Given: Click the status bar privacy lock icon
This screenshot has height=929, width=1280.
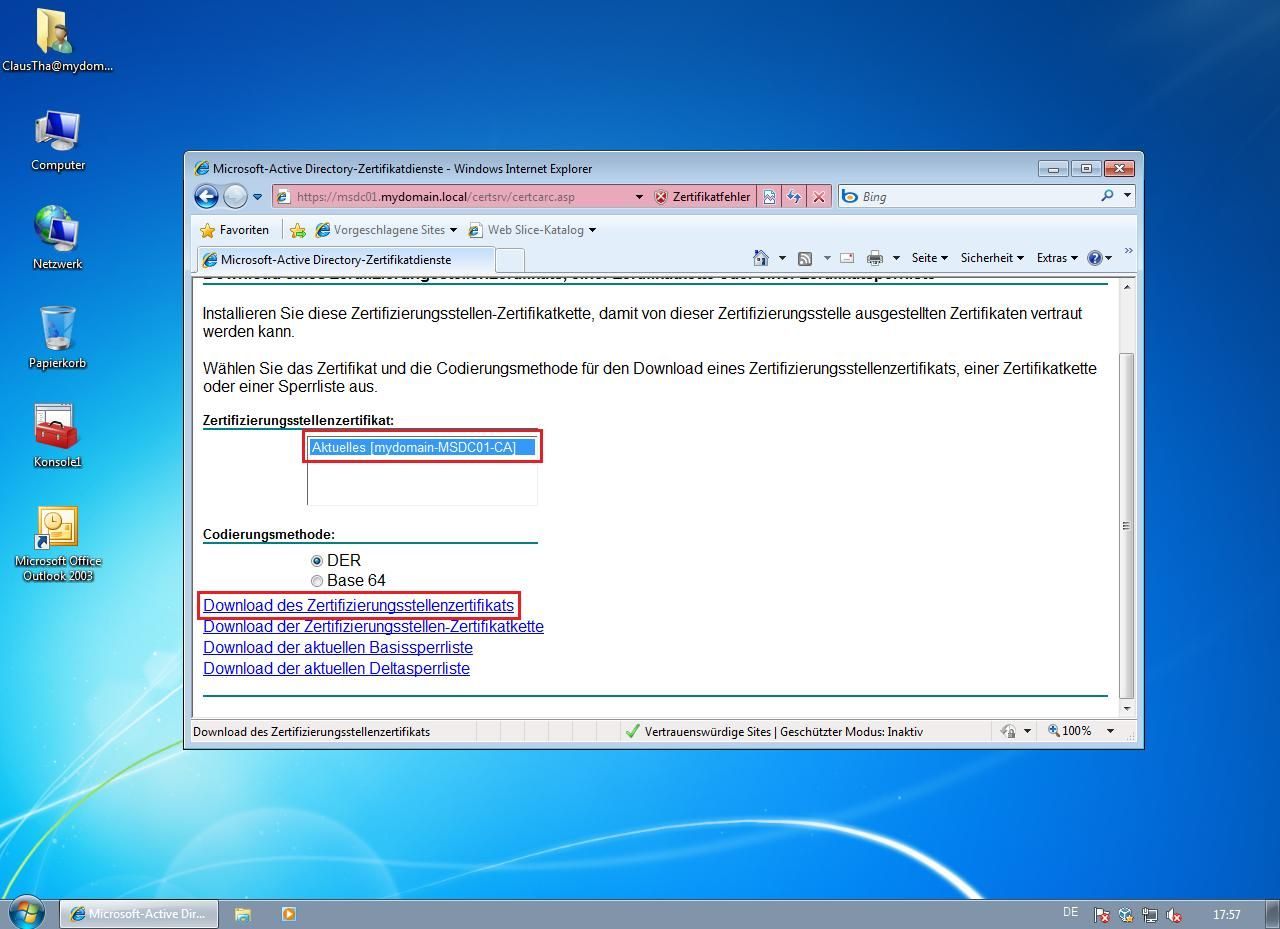Looking at the screenshot, I should 1008,731.
